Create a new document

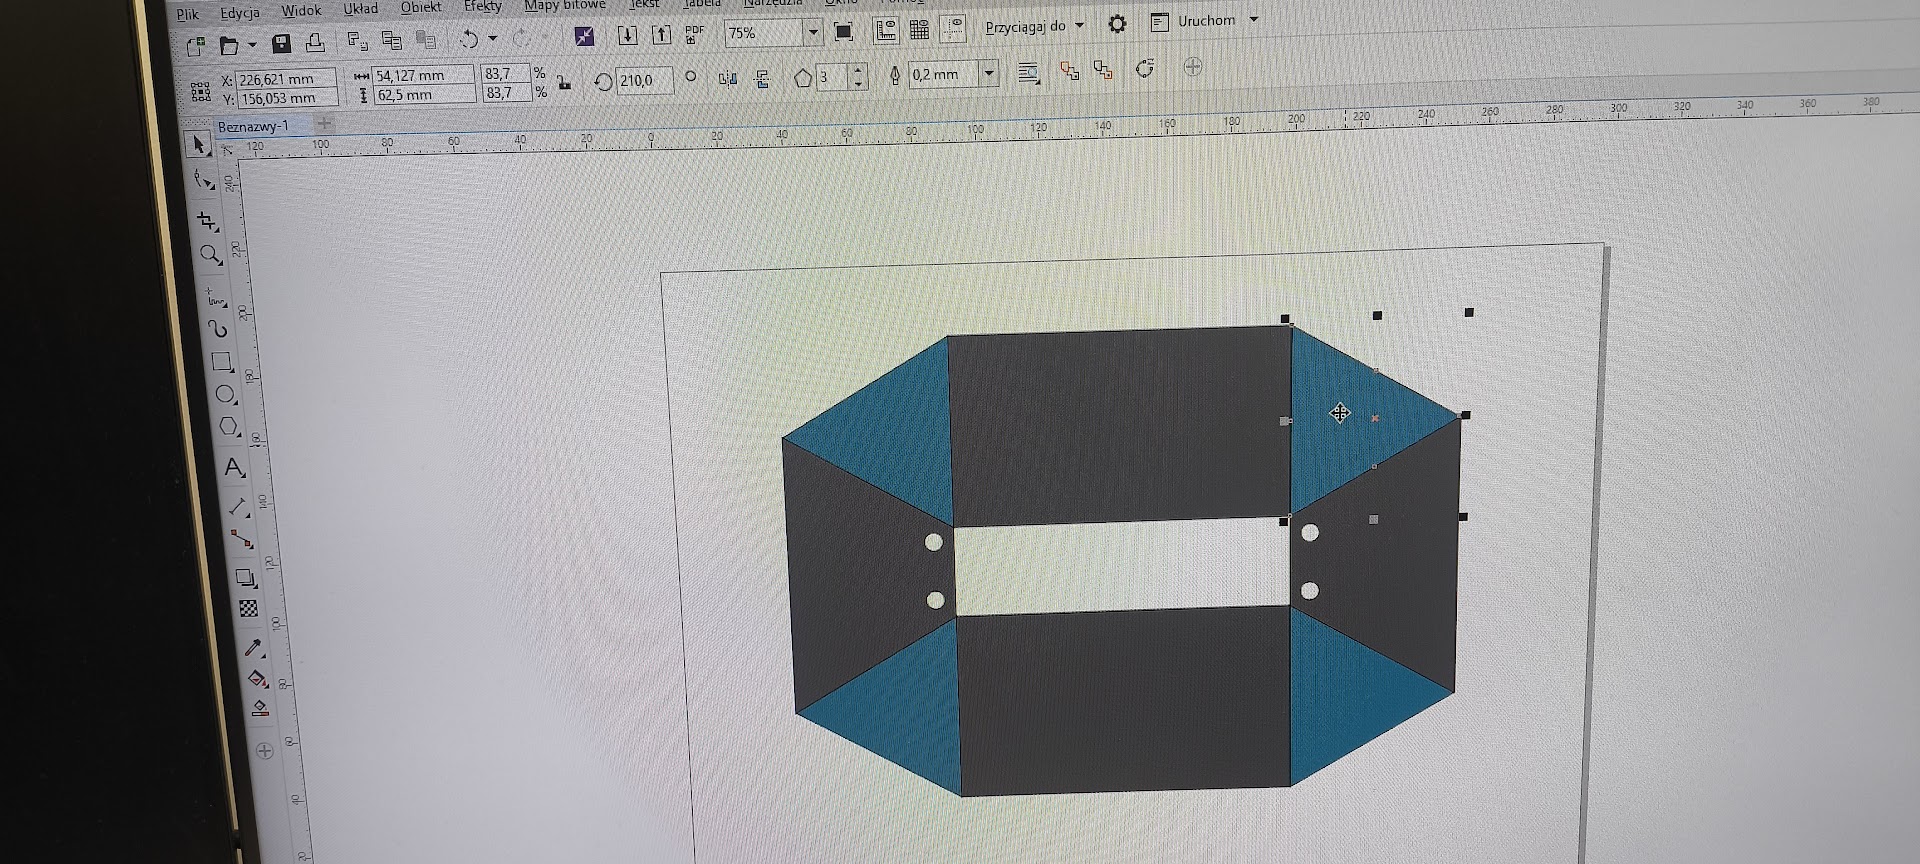195,45
